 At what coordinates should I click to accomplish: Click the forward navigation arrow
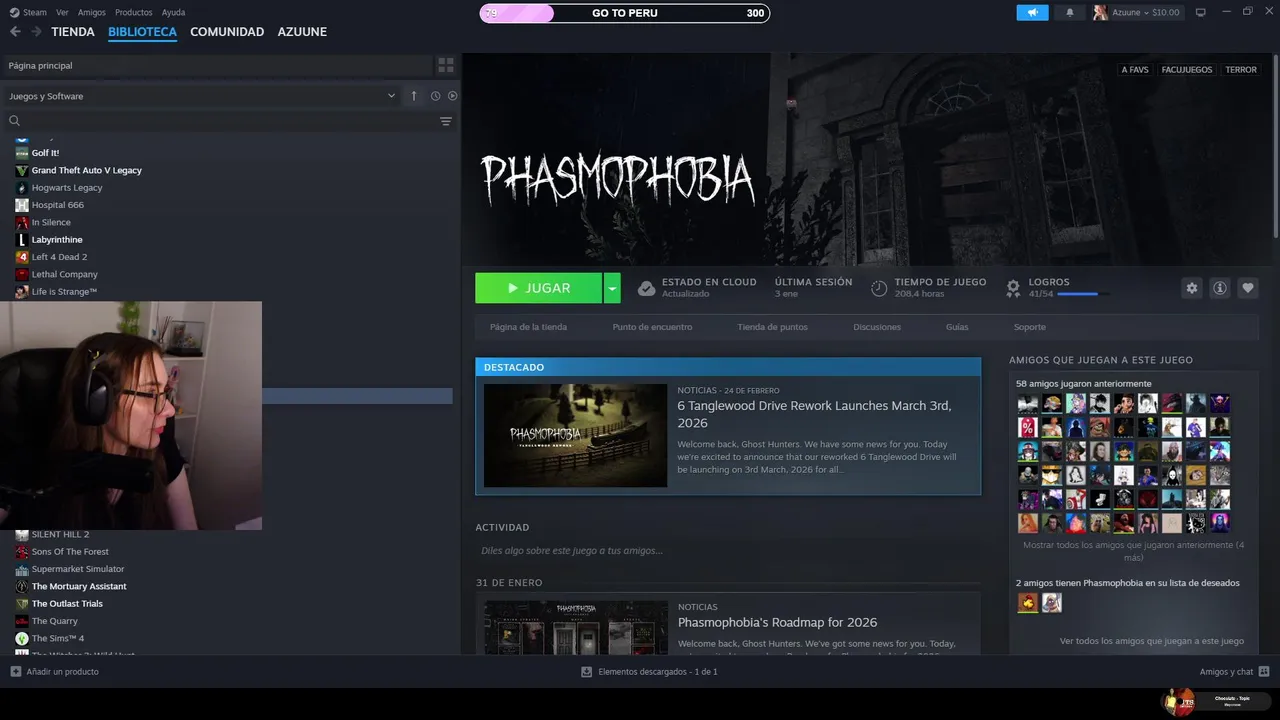pyautogui.click(x=36, y=32)
